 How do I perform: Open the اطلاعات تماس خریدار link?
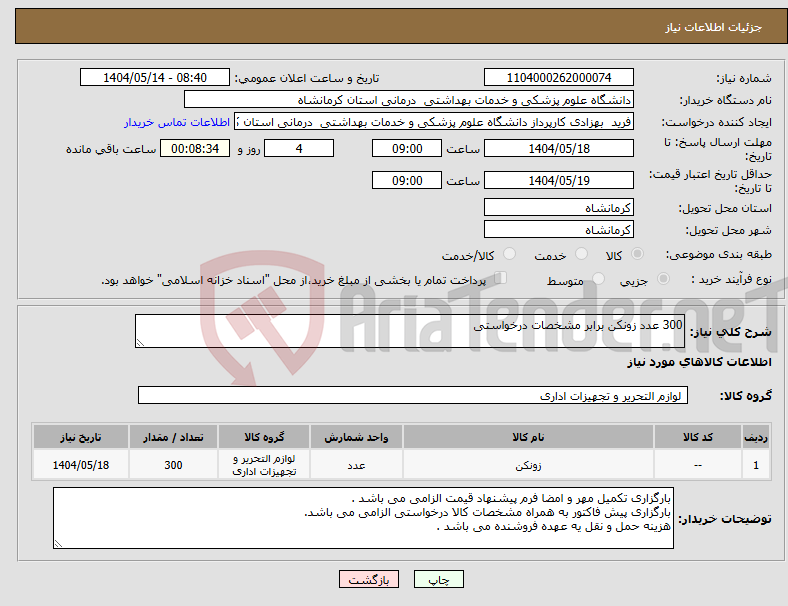(x=177, y=122)
